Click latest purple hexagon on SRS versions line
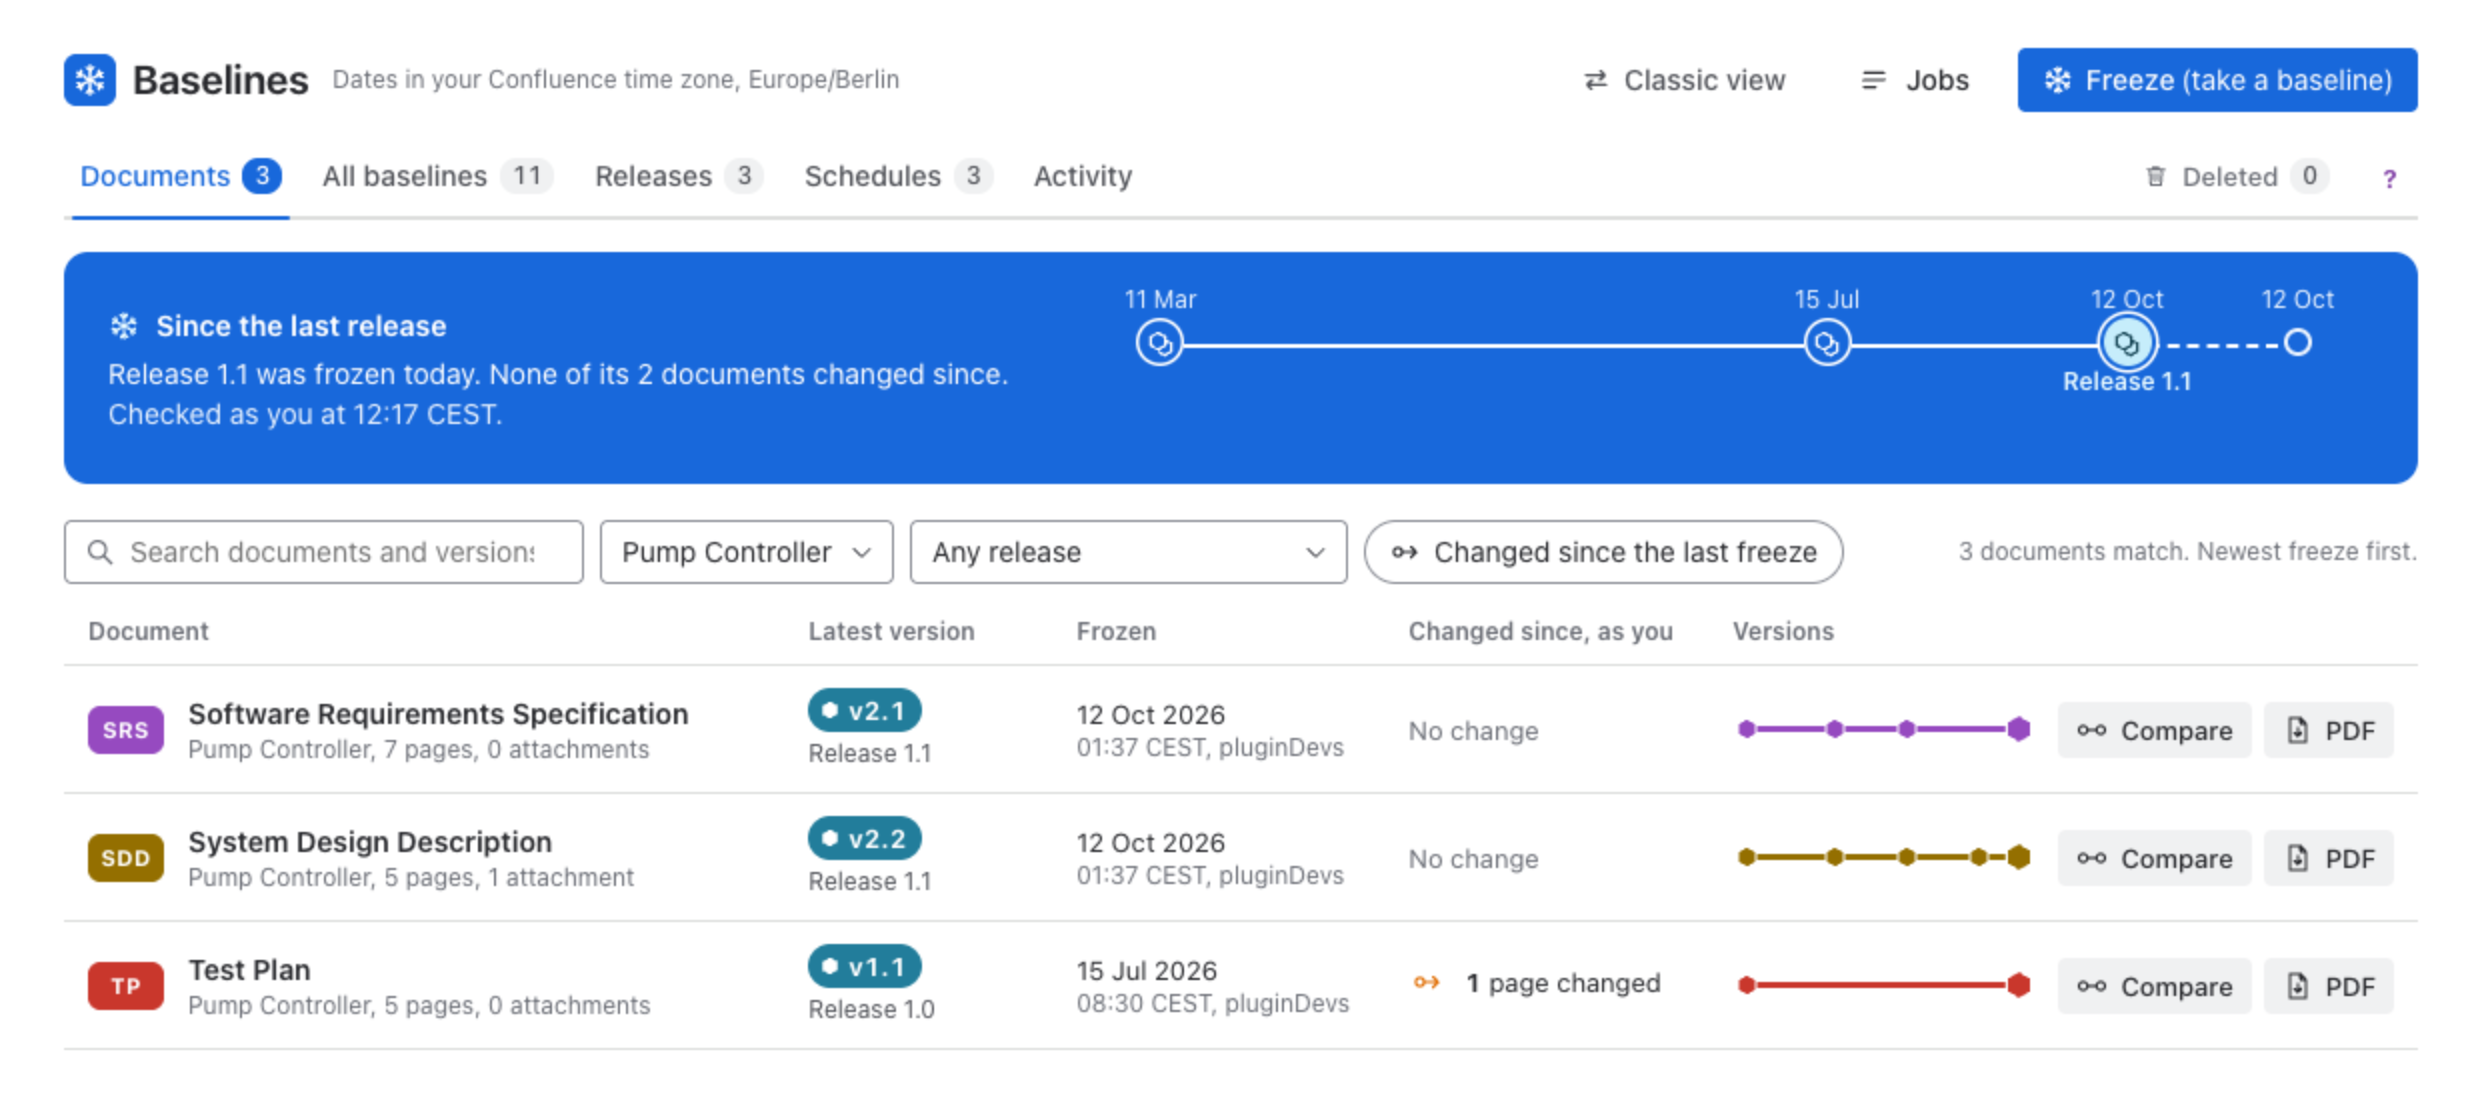The image size is (2482, 1110). pos(2019,729)
